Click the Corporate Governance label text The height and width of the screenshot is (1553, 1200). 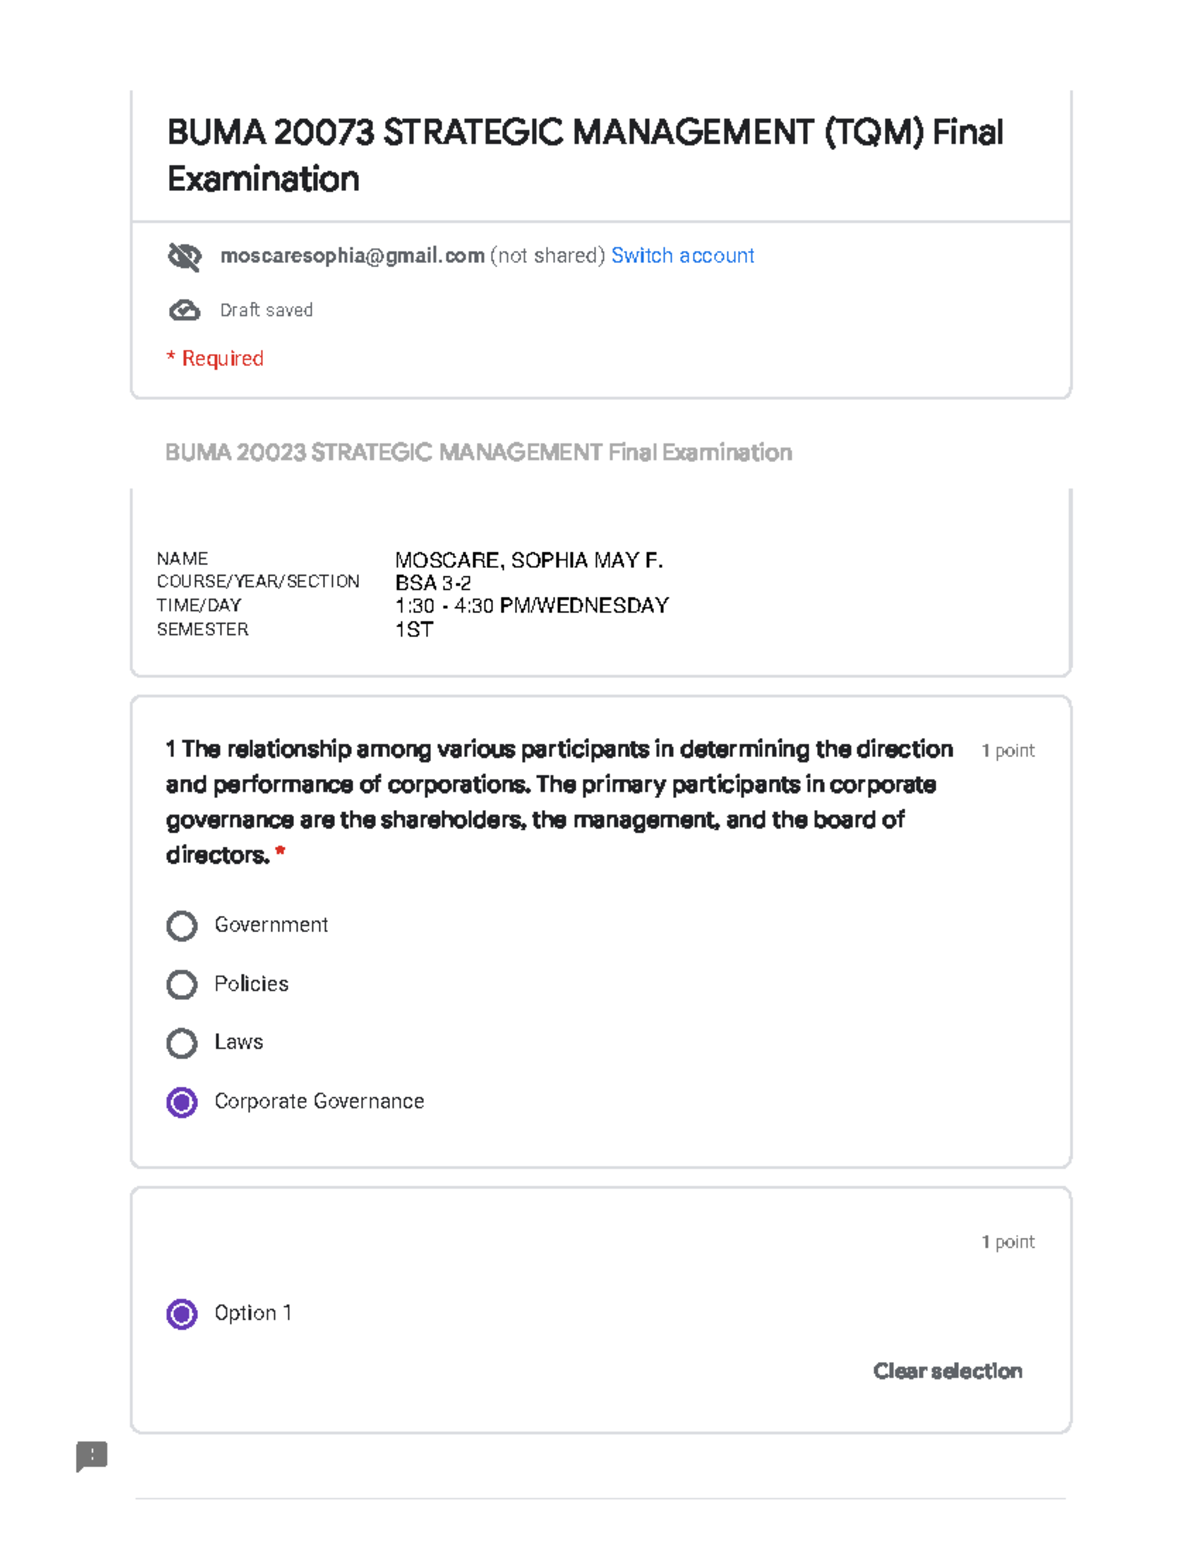[x=319, y=1101]
